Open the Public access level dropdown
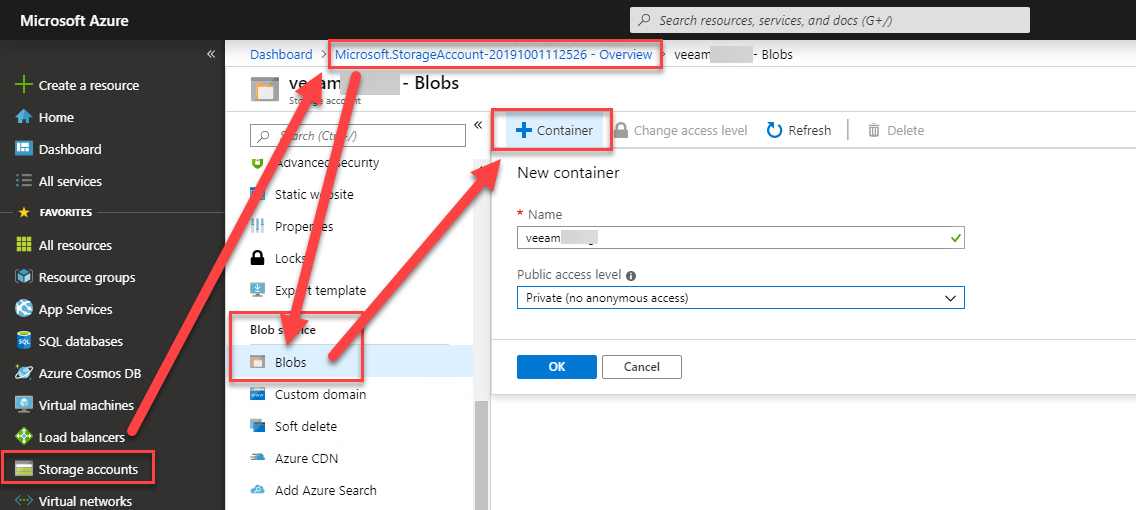Image resolution: width=1136 pixels, height=510 pixels. (x=740, y=297)
